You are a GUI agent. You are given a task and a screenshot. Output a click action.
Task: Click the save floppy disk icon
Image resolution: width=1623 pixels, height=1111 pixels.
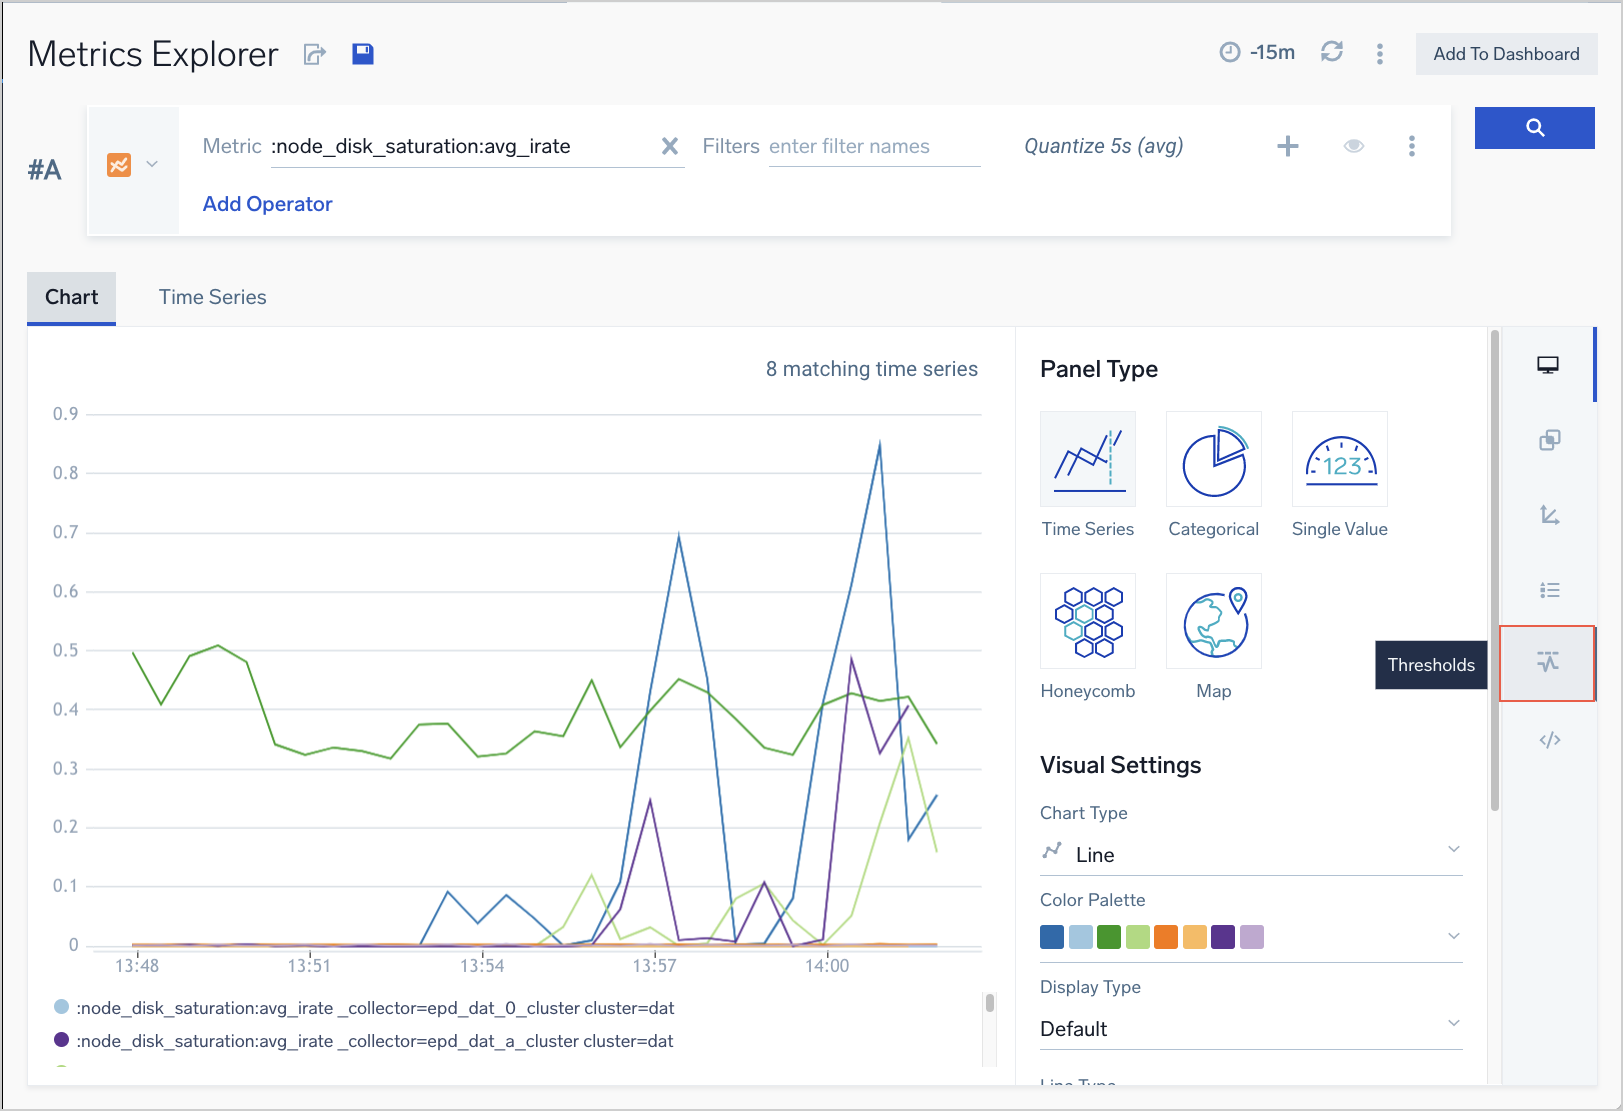(x=363, y=54)
